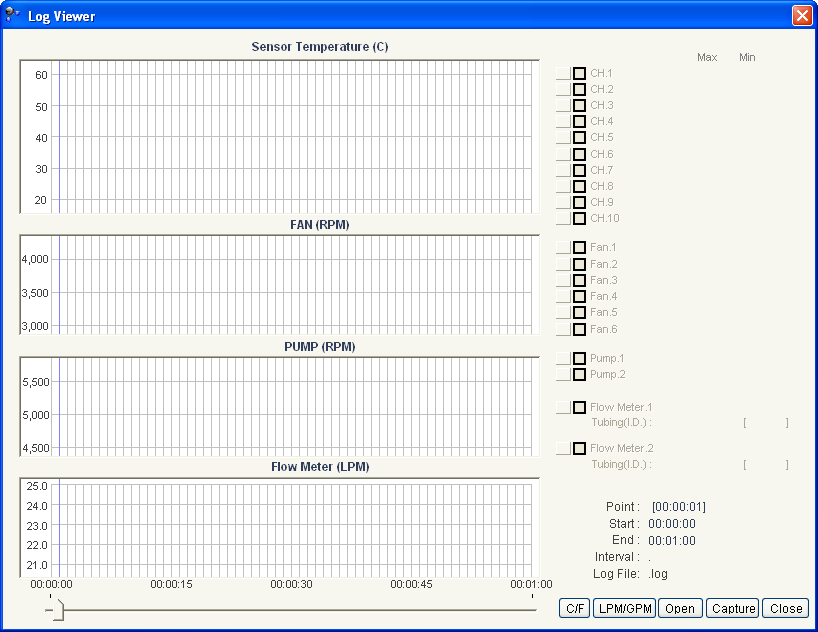This screenshot has width=818, height=632.
Task: Enable the Pump.1 checkbox
Action: tap(579, 358)
